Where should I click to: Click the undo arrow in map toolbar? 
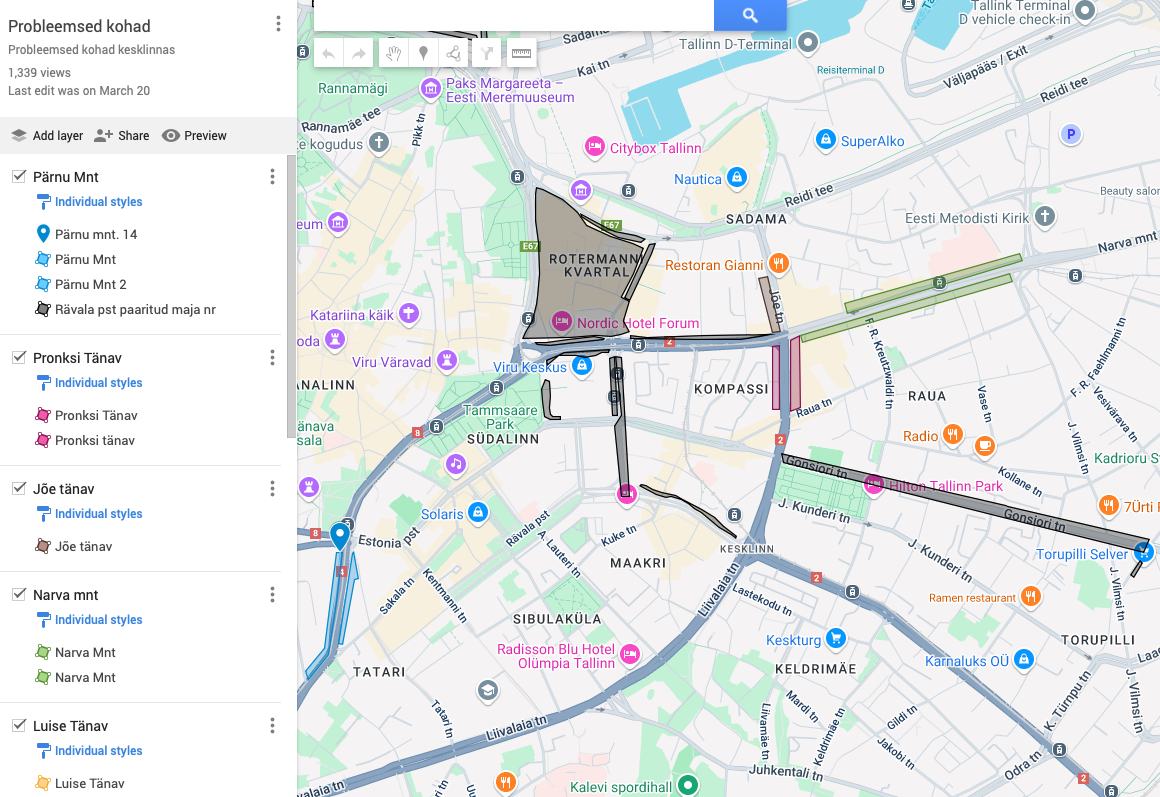[x=329, y=53]
